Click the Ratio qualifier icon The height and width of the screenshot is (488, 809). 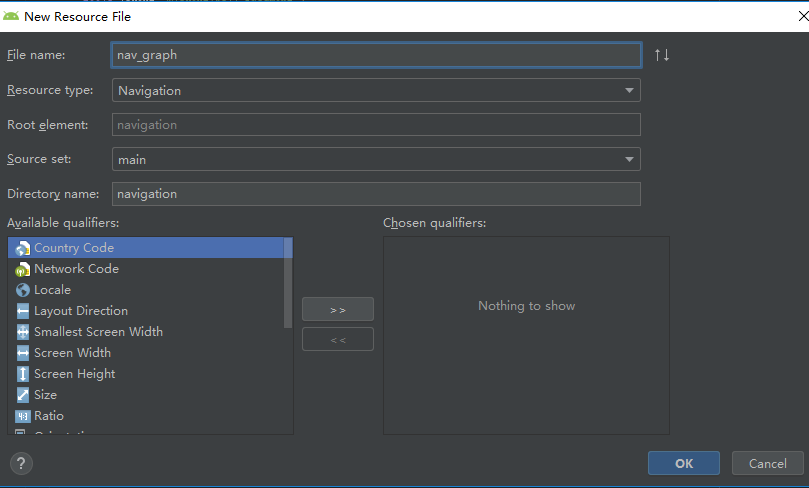tap(23, 416)
